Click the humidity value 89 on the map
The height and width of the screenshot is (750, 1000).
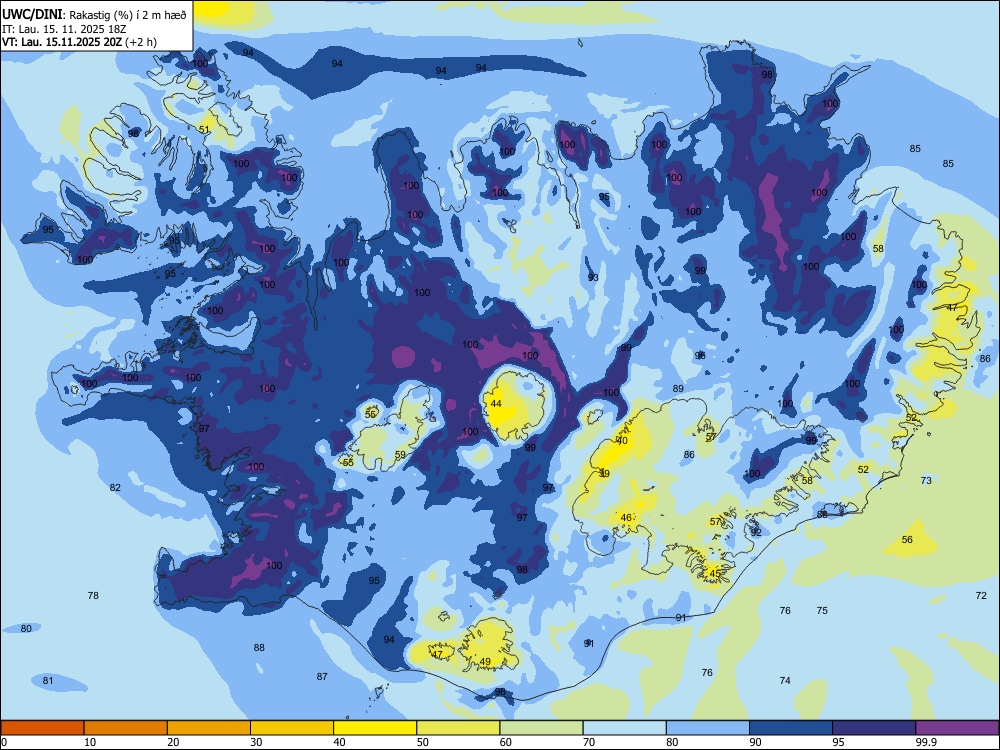pos(678,388)
